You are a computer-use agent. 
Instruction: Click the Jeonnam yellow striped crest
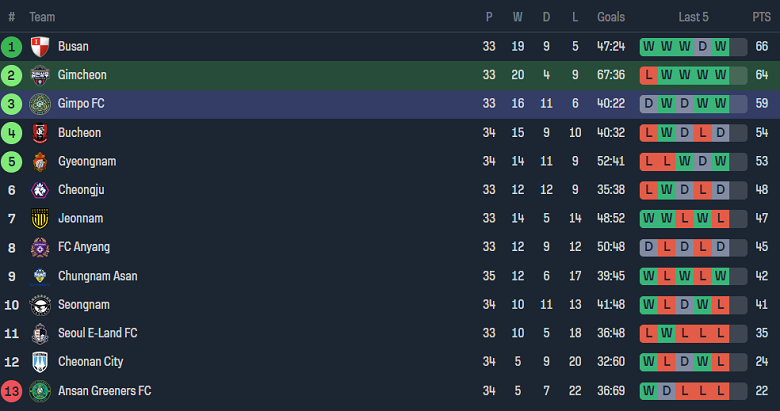pos(40,219)
